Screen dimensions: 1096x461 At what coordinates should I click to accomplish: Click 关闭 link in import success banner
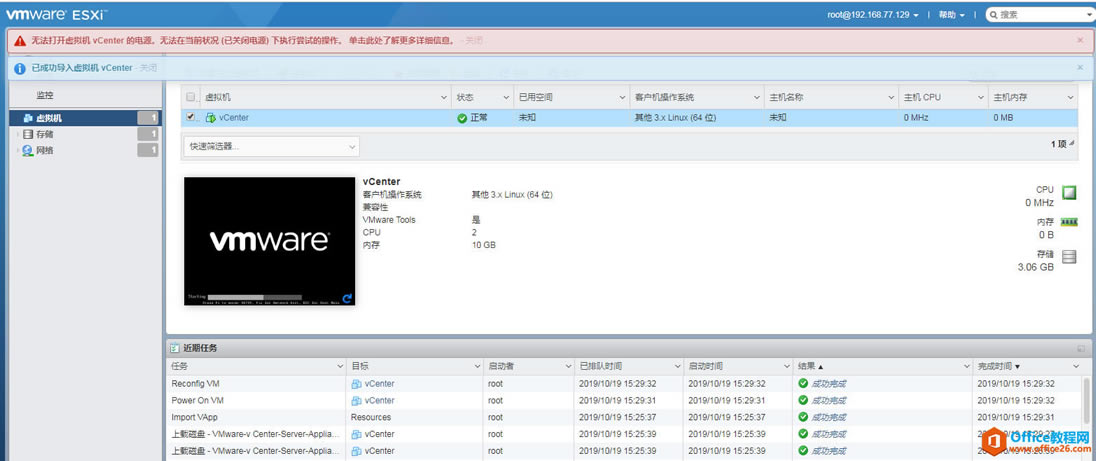click(148, 68)
